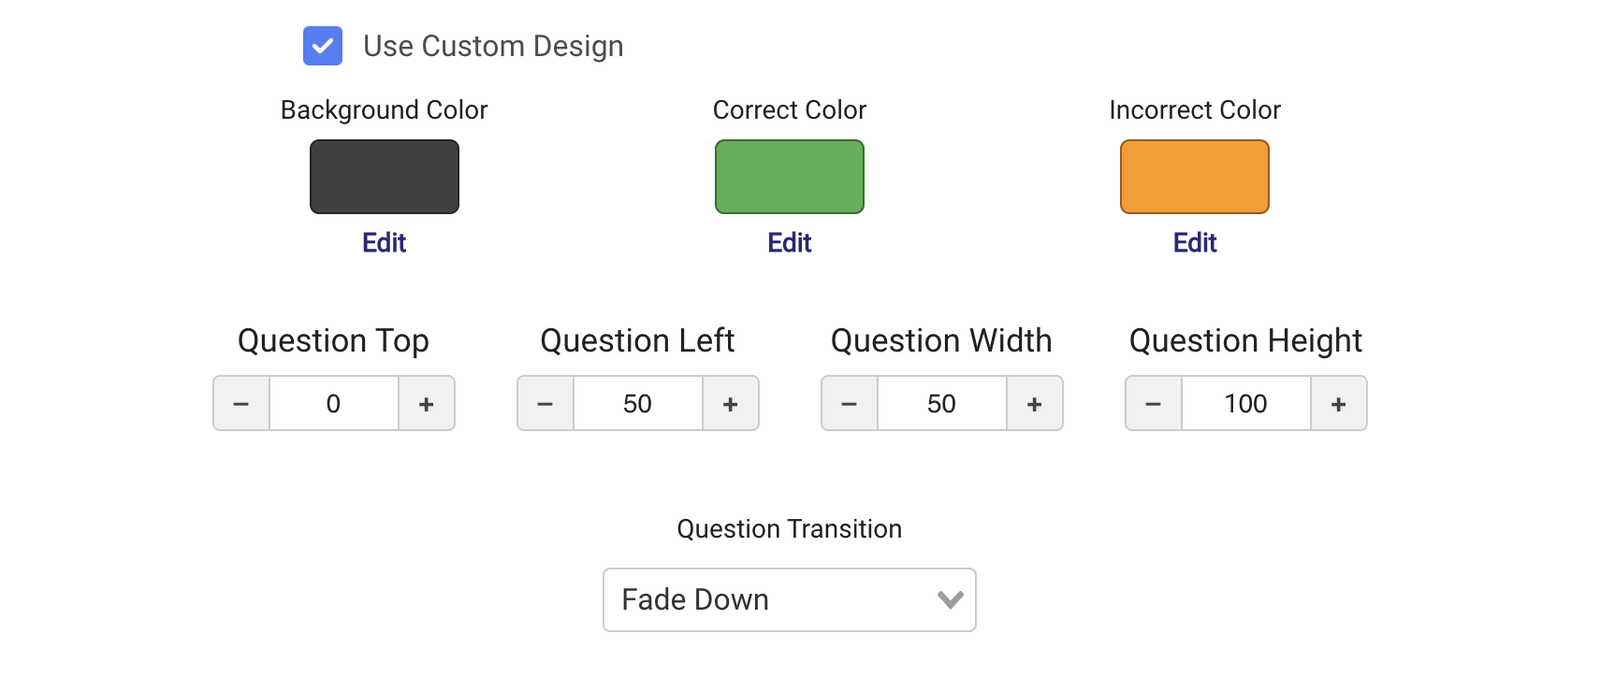The image size is (1600, 677).
Task: Edit the Correct Color
Action: pyautogui.click(x=789, y=243)
